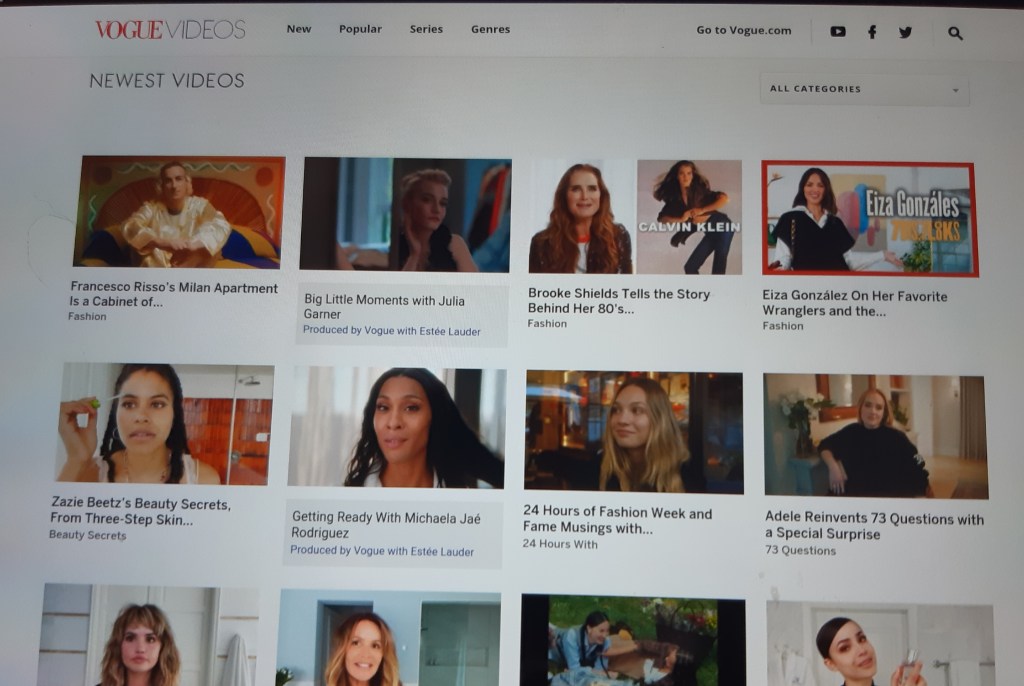
Task: Open the YouTube icon in header
Action: [838, 31]
